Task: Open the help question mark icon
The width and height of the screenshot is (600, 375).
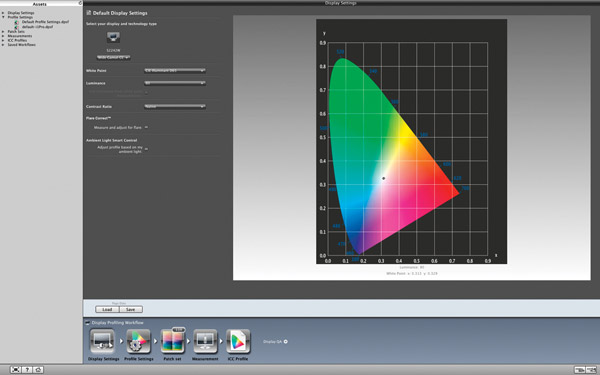Action: (27, 369)
